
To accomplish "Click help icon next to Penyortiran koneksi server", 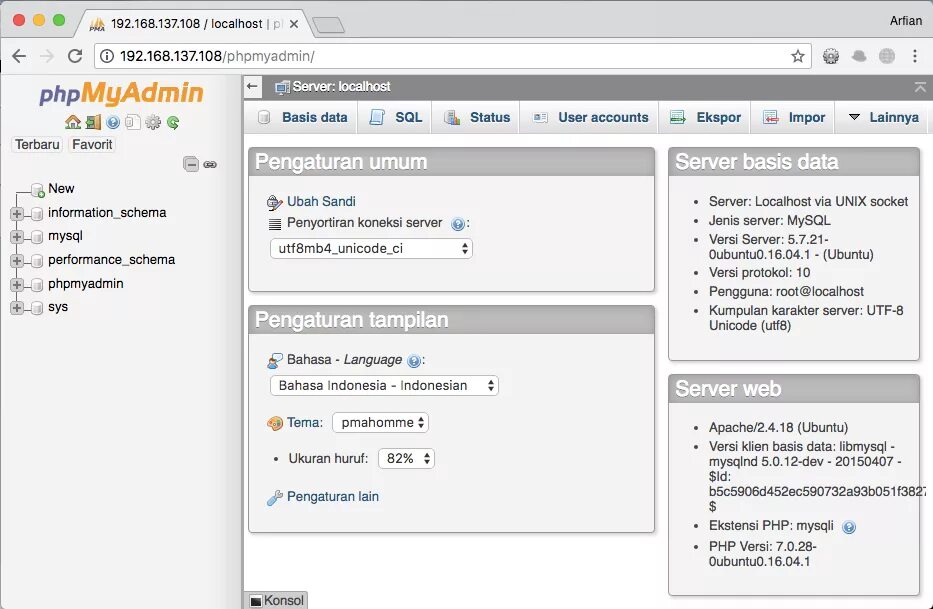I will point(458,224).
